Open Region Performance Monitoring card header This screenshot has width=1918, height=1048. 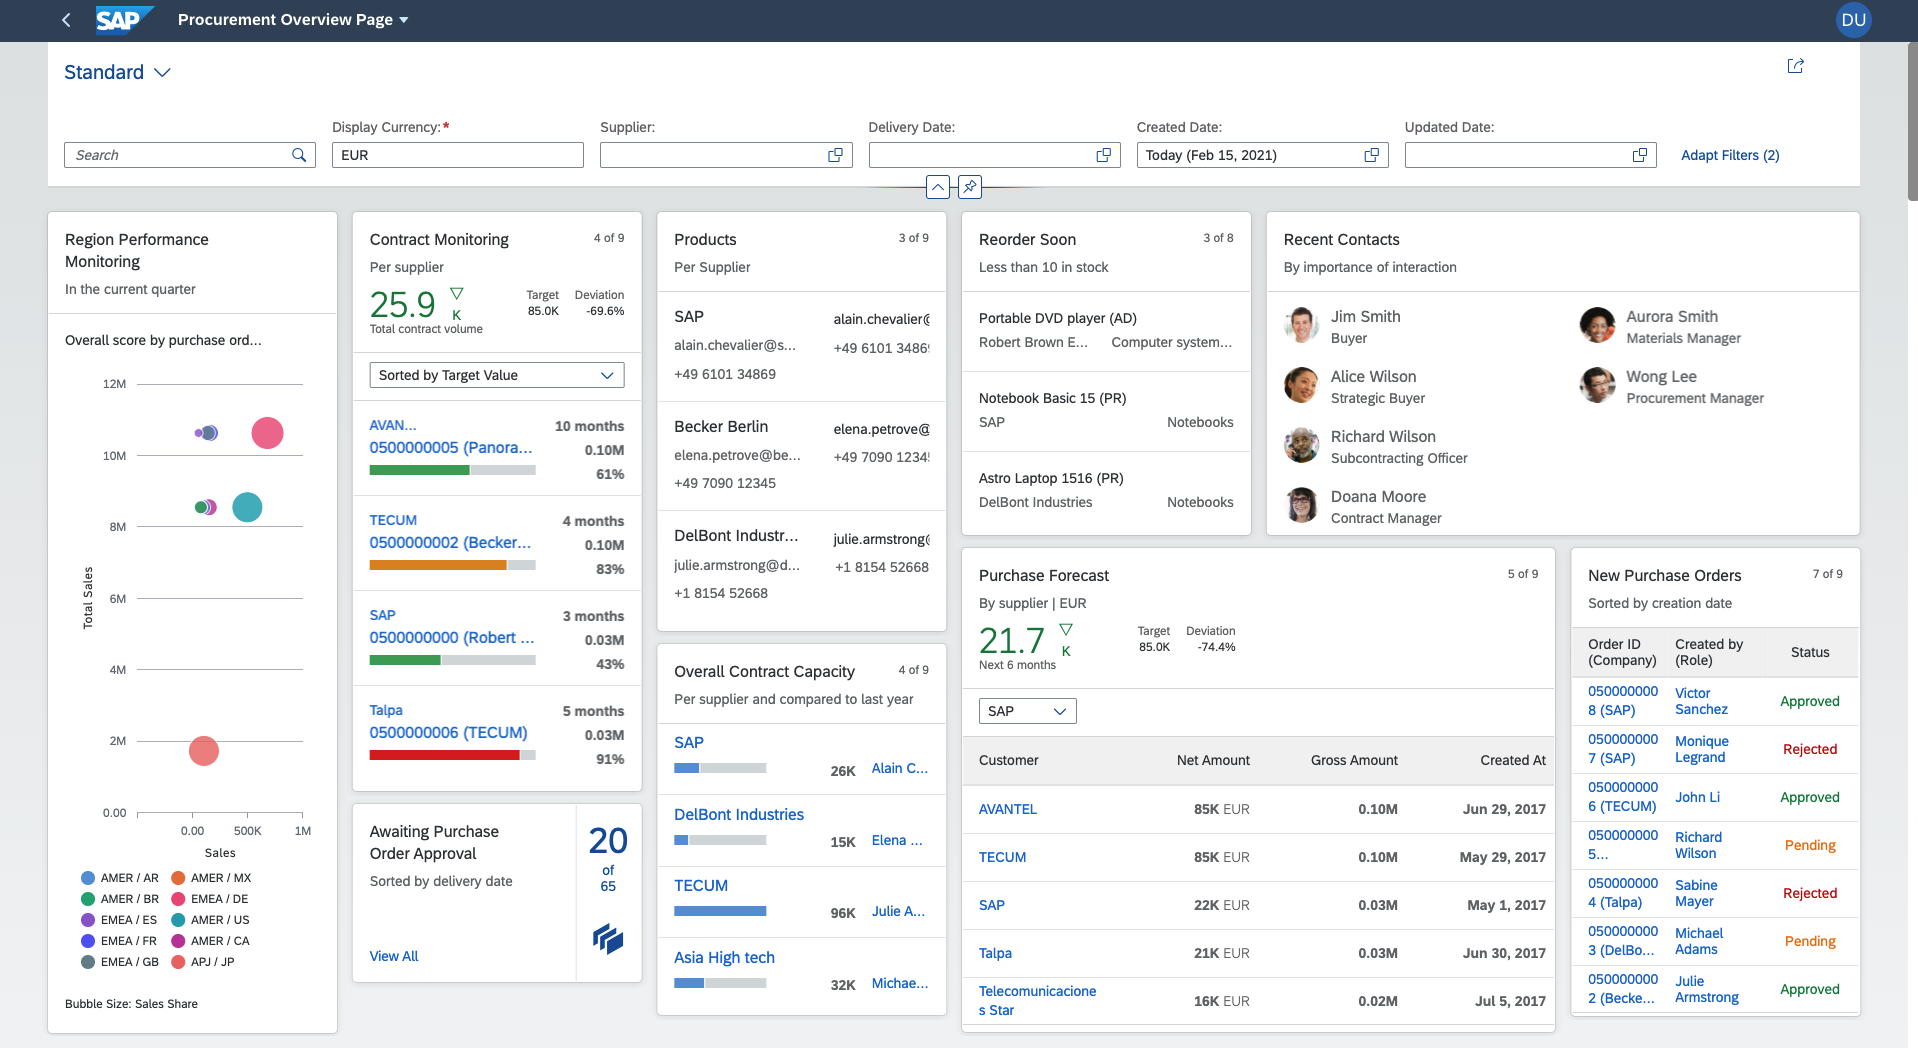pyautogui.click(x=192, y=264)
